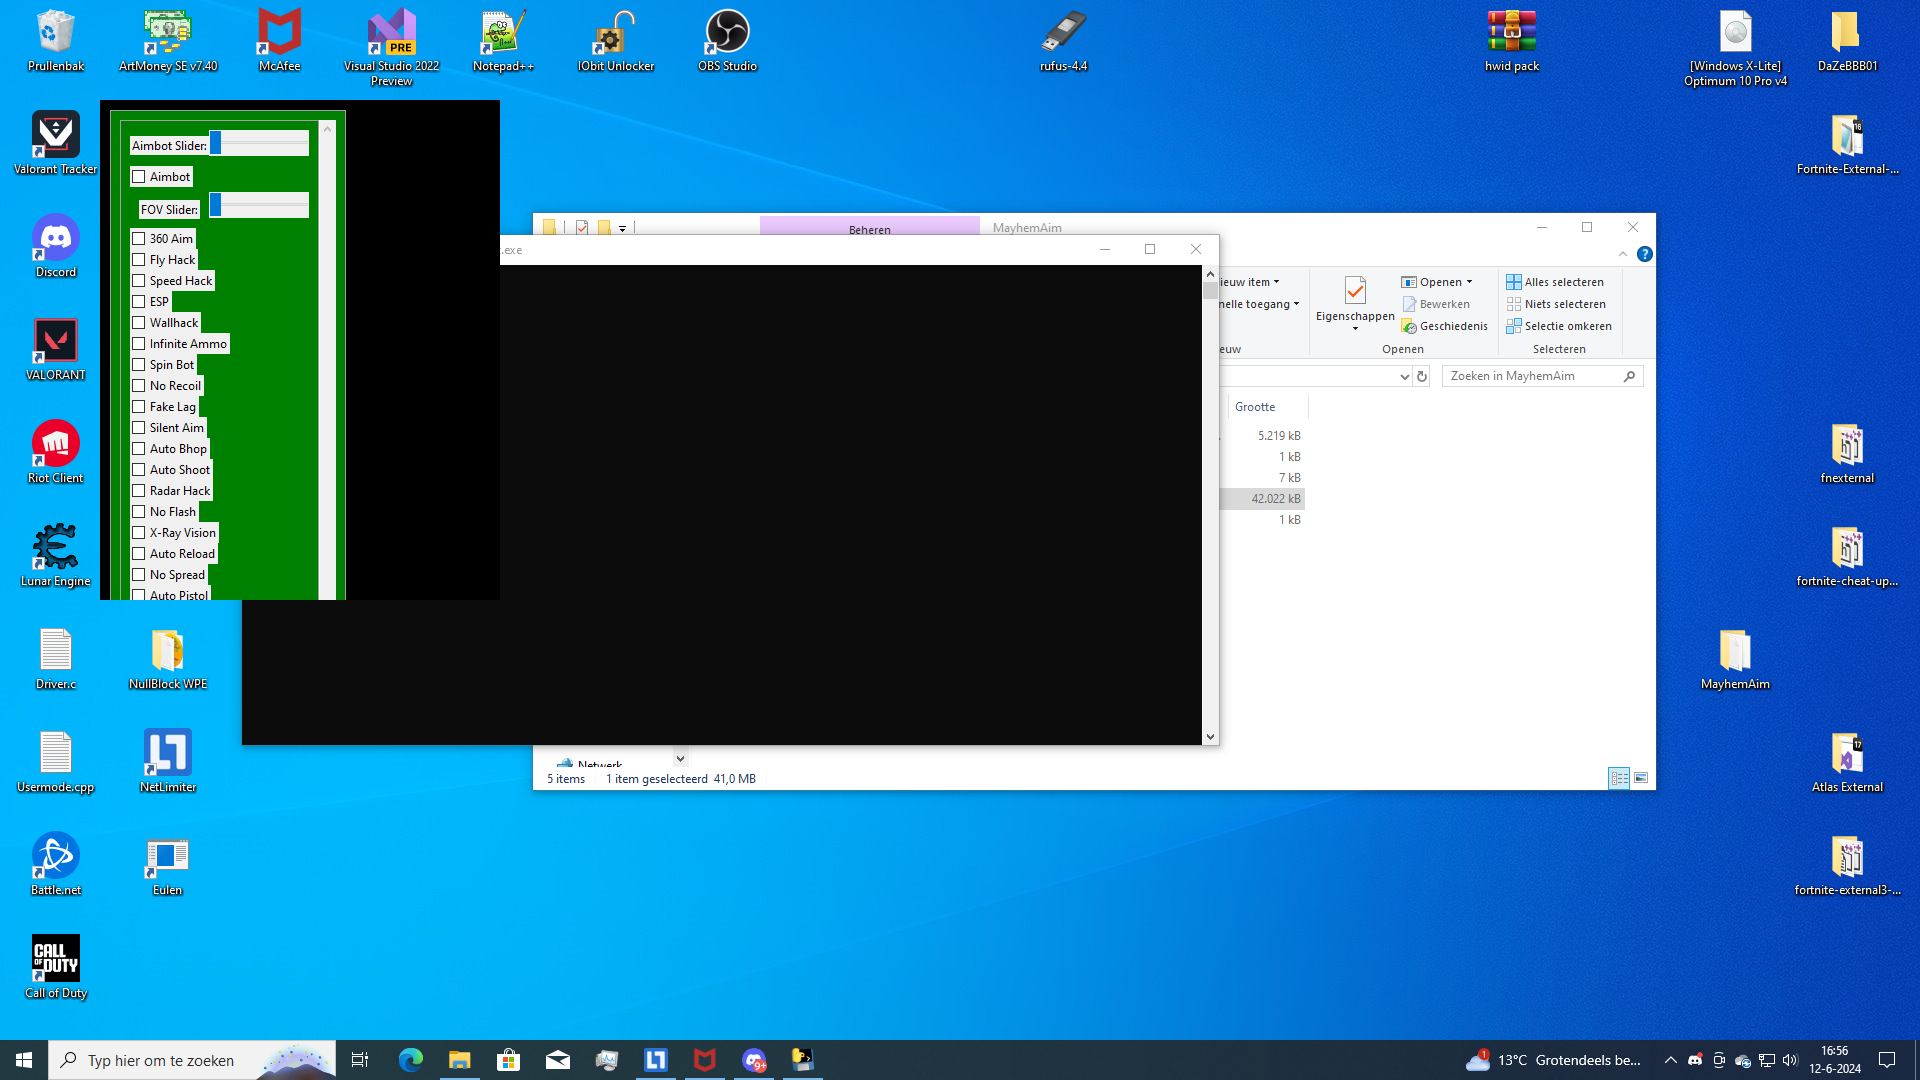Click File Explorer taskbar icon
Image resolution: width=1920 pixels, height=1080 pixels.
[460, 1060]
